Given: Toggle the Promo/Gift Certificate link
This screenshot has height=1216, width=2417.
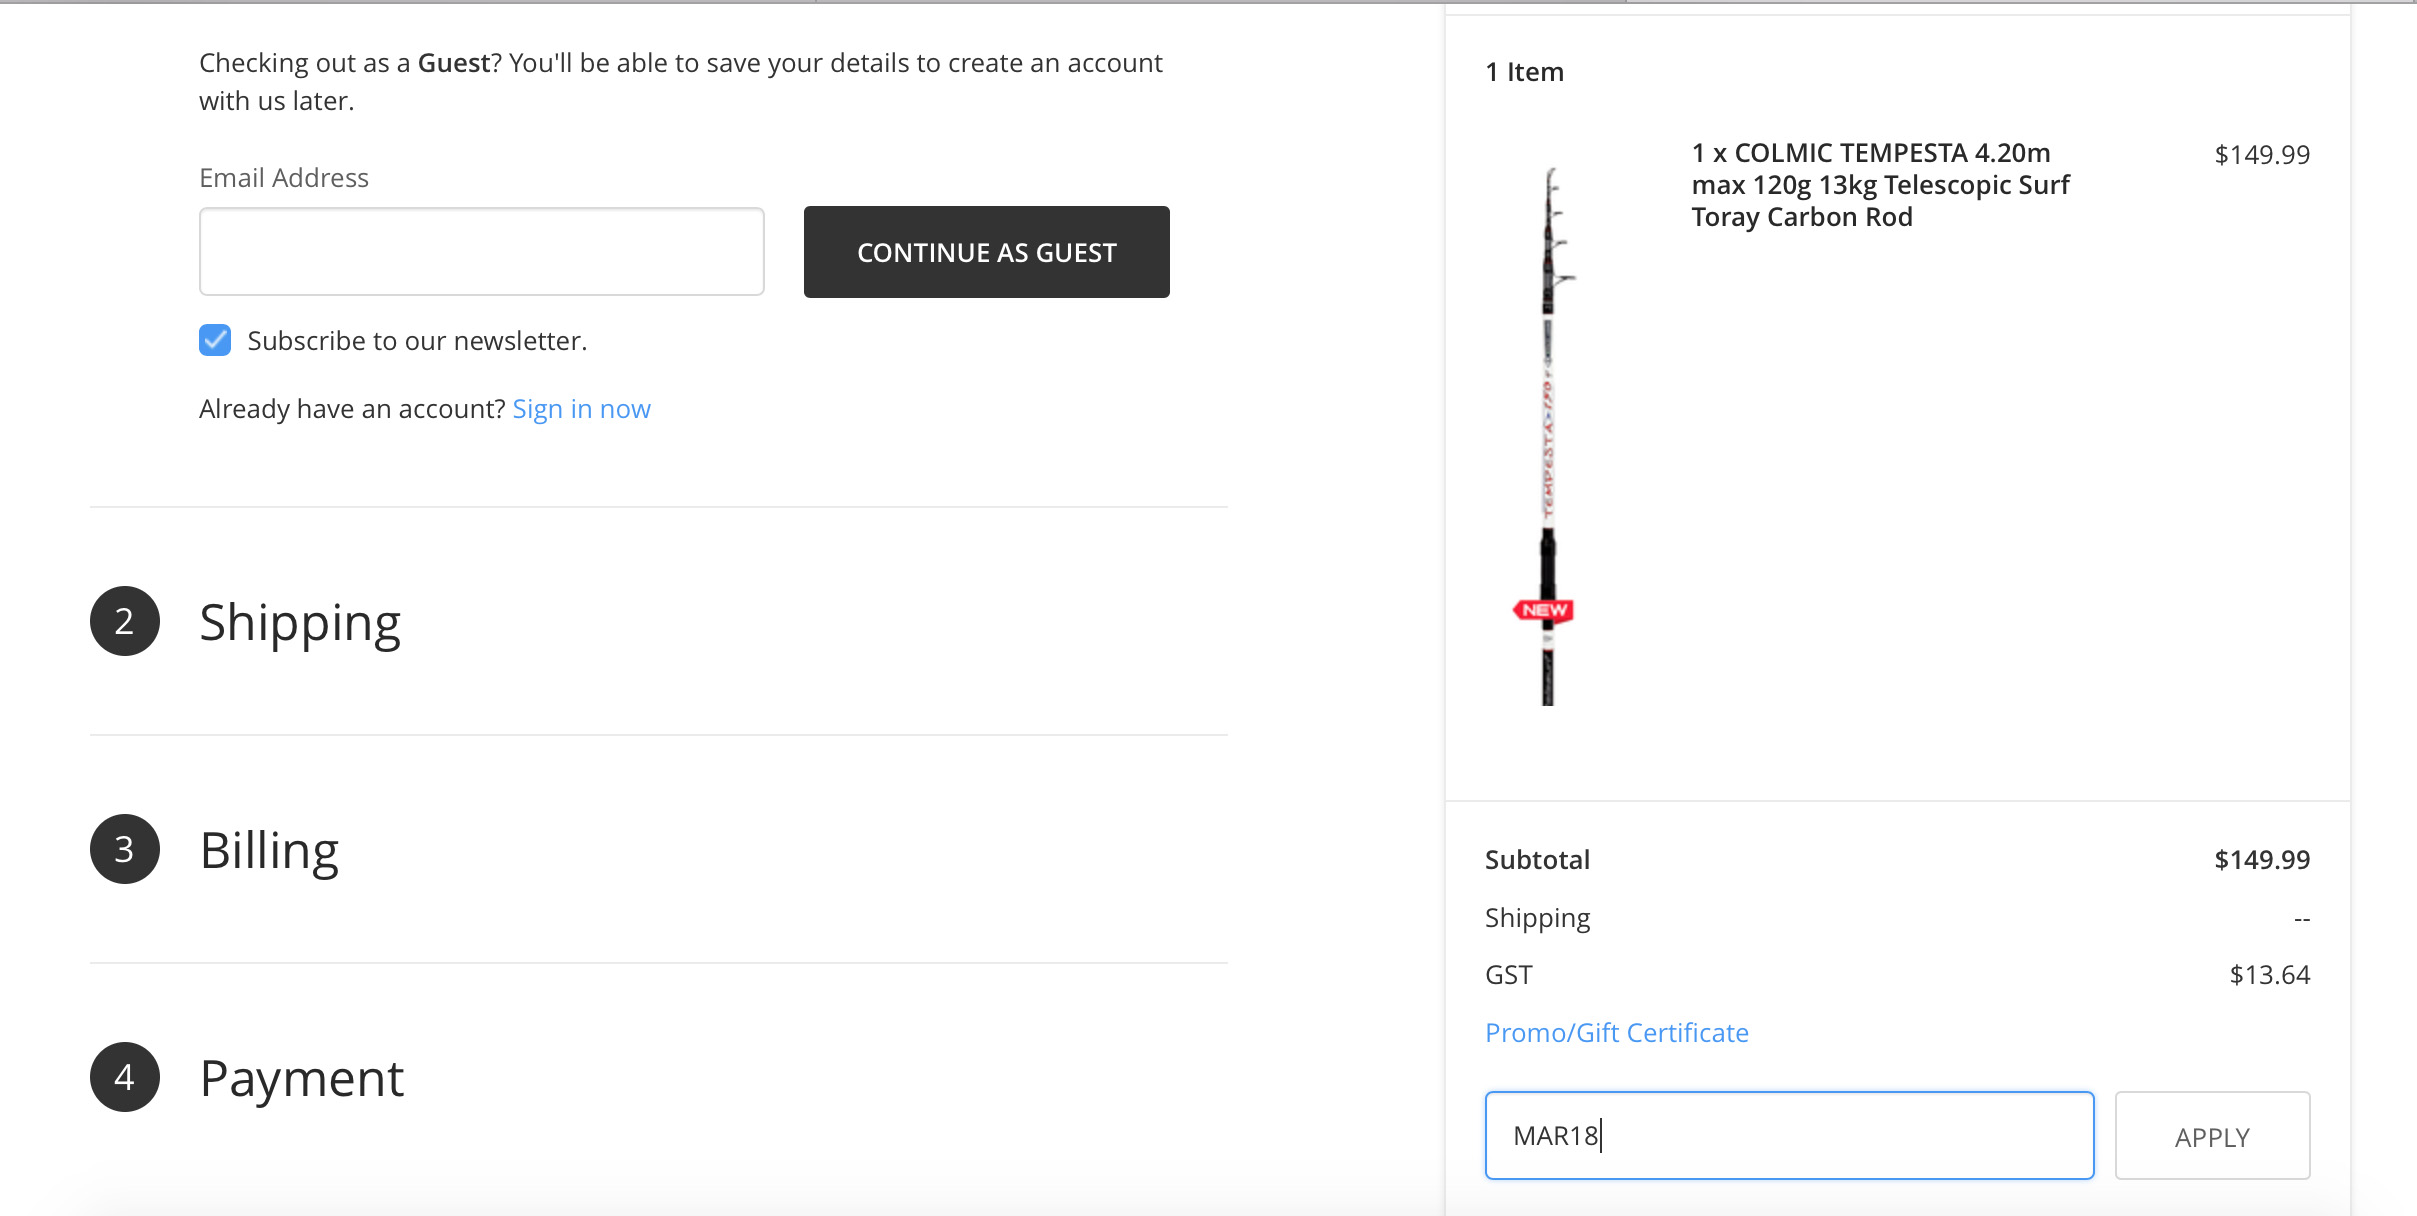Looking at the screenshot, I should click(1616, 1032).
